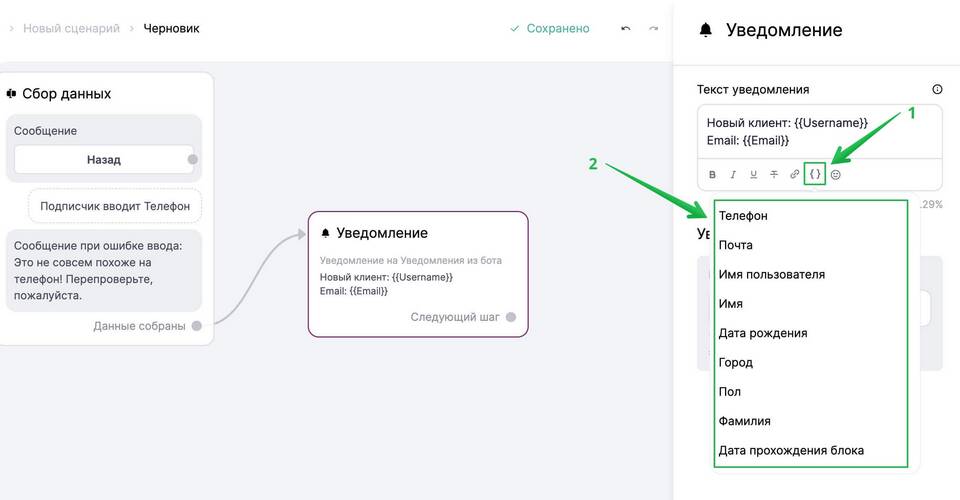Open Новый сценарий breadcrumb link
This screenshot has height=500, width=960.
point(72,28)
